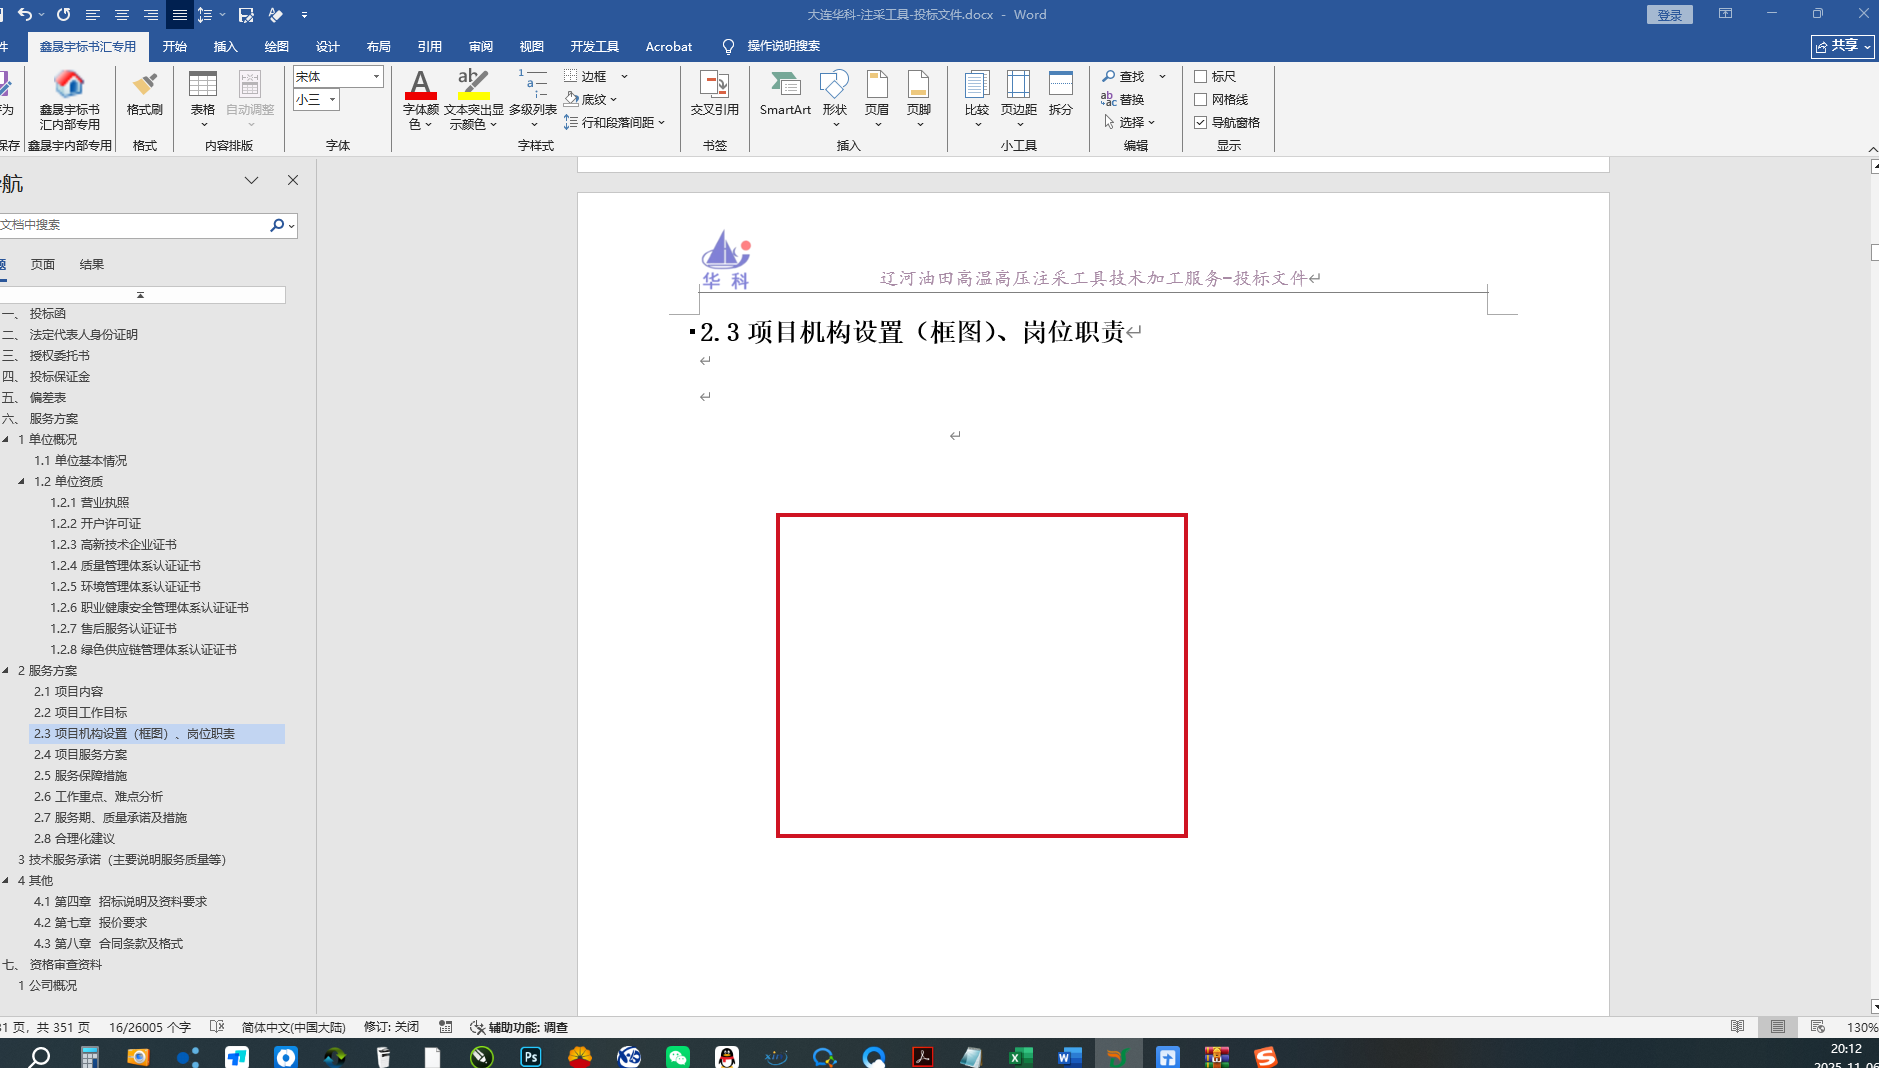Open the 页边距 margins tool
This screenshot has width=1879, height=1068.
pos(1019,100)
